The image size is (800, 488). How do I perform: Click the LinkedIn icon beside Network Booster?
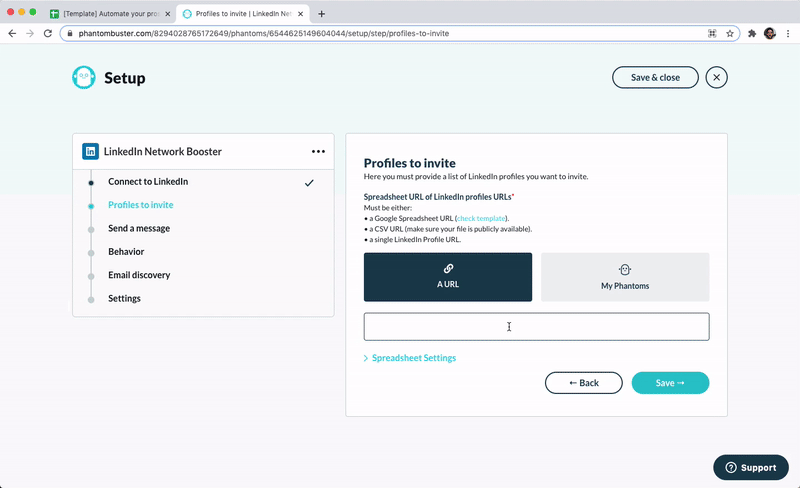coord(90,152)
